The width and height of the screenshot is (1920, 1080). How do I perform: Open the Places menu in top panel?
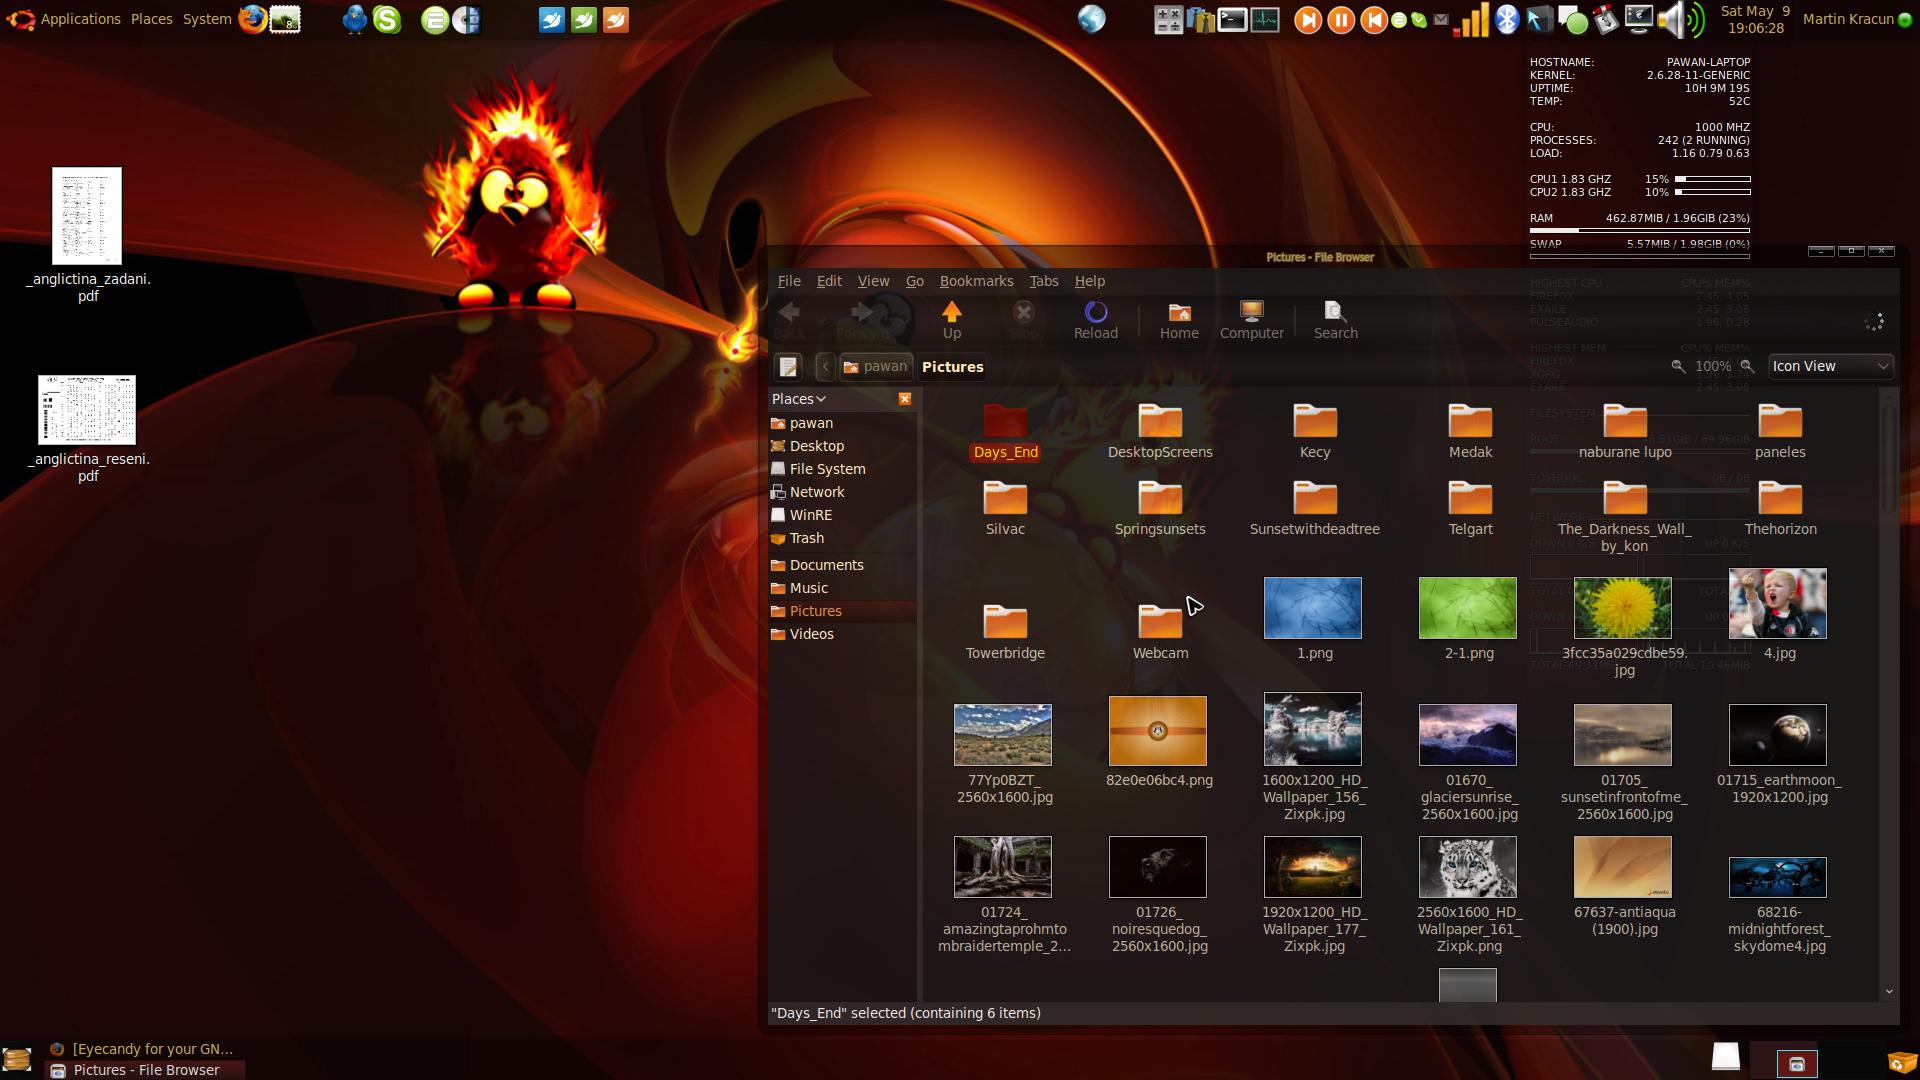(x=151, y=19)
